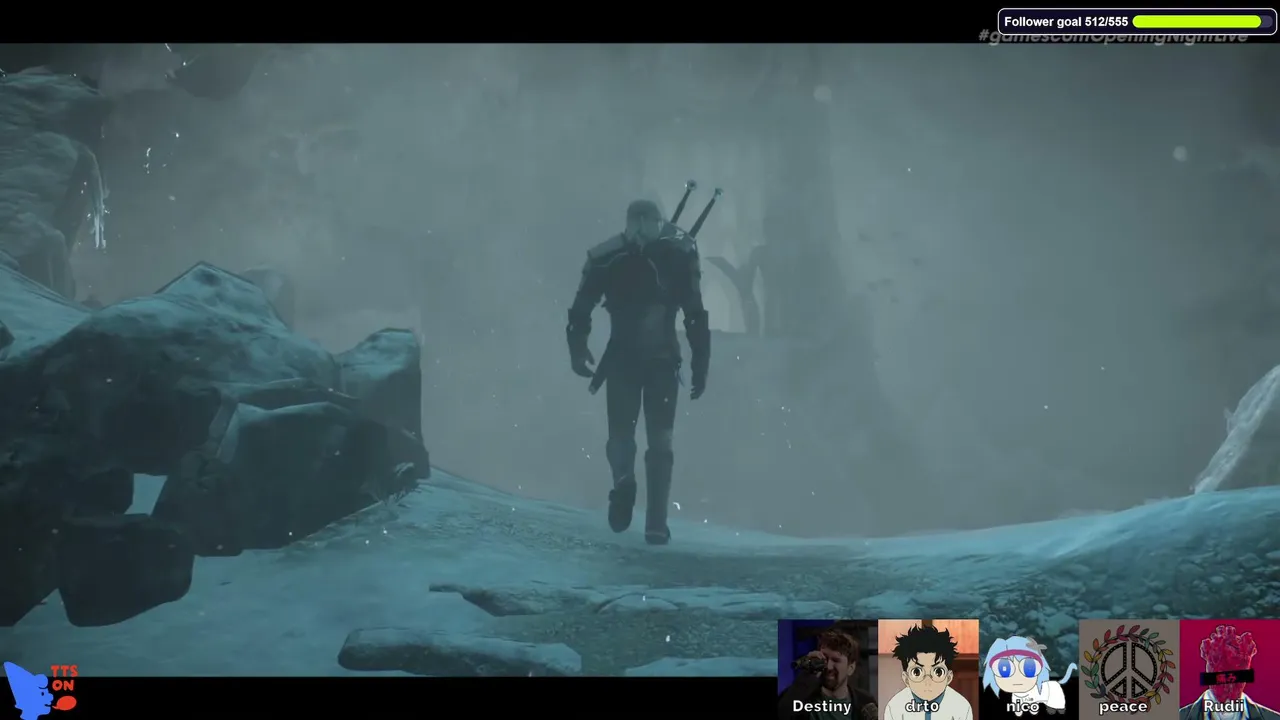This screenshot has width=1280, height=720.
Task: Click the "Destiny" name label
Action: pyautogui.click(x=822, y=707)
